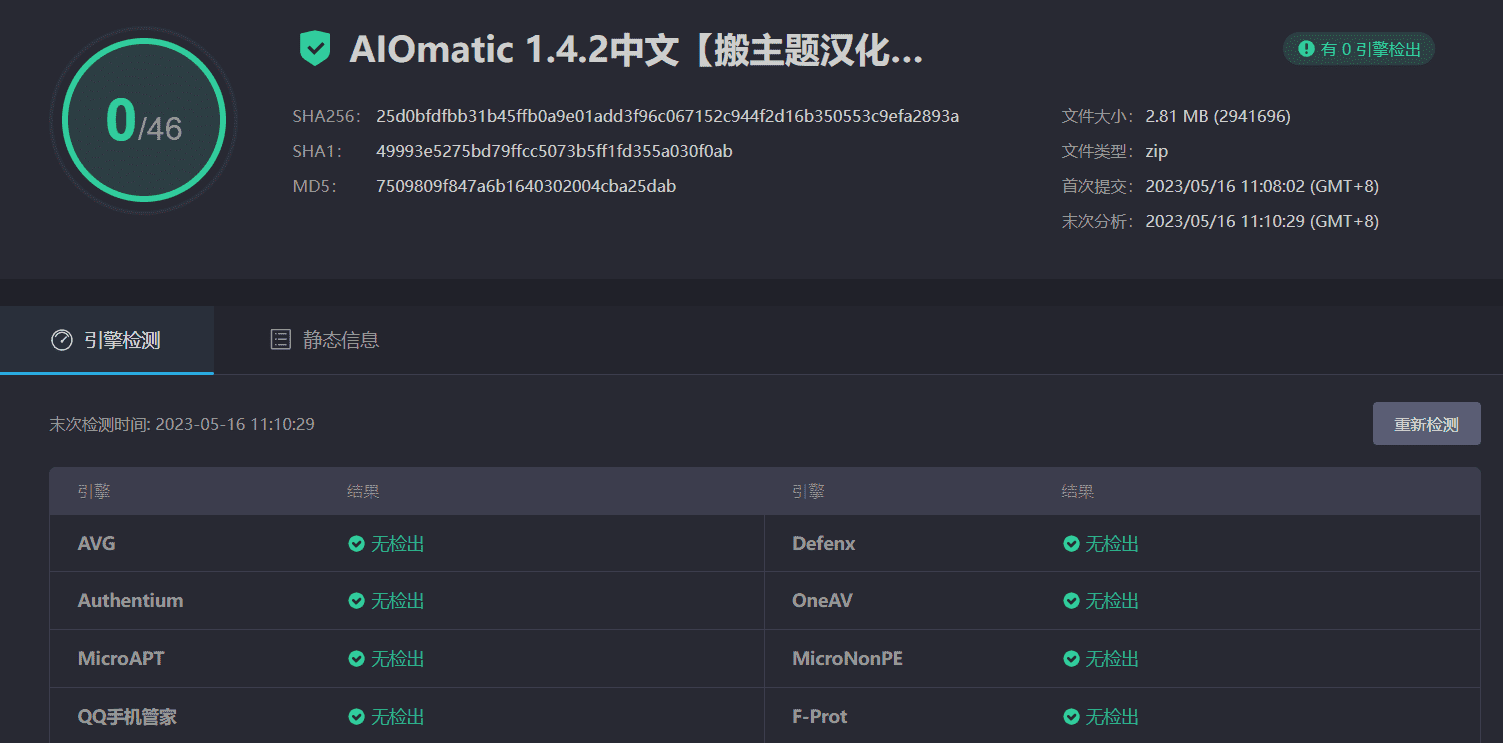Click the gauge icon on 引擎检测 tab

pos(62,340)
